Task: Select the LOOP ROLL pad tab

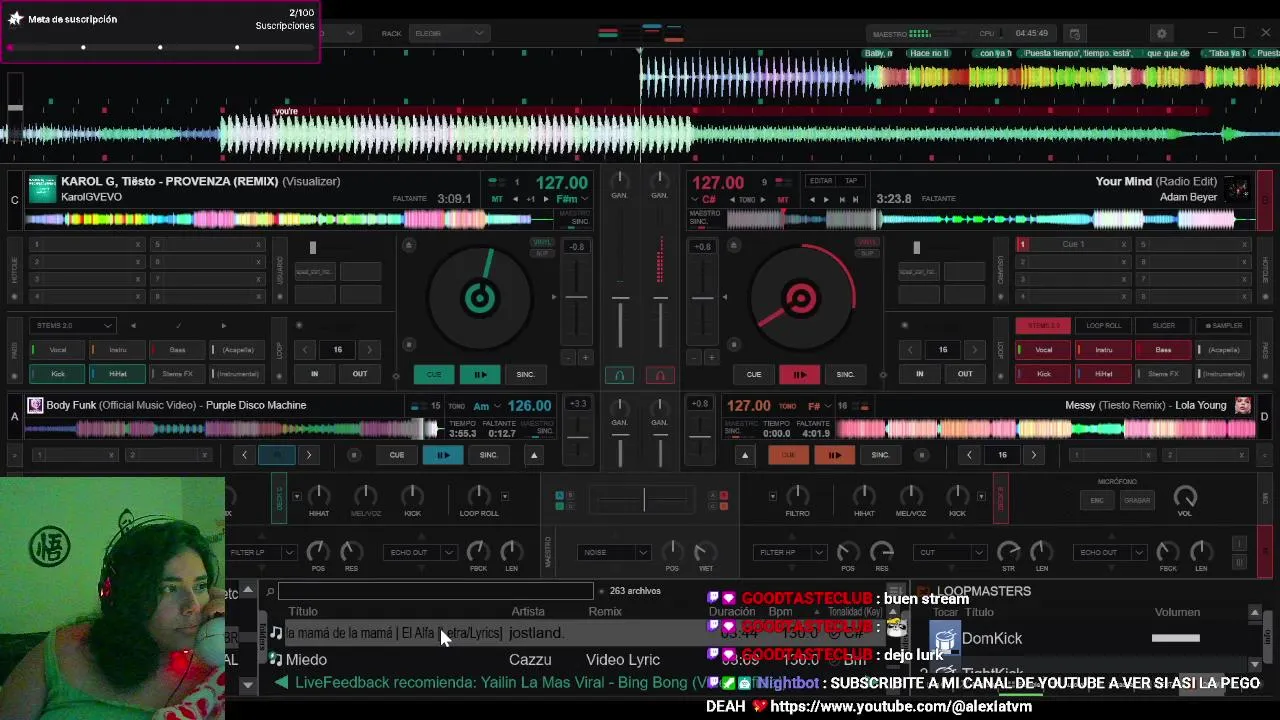Action: [1103, 325]
